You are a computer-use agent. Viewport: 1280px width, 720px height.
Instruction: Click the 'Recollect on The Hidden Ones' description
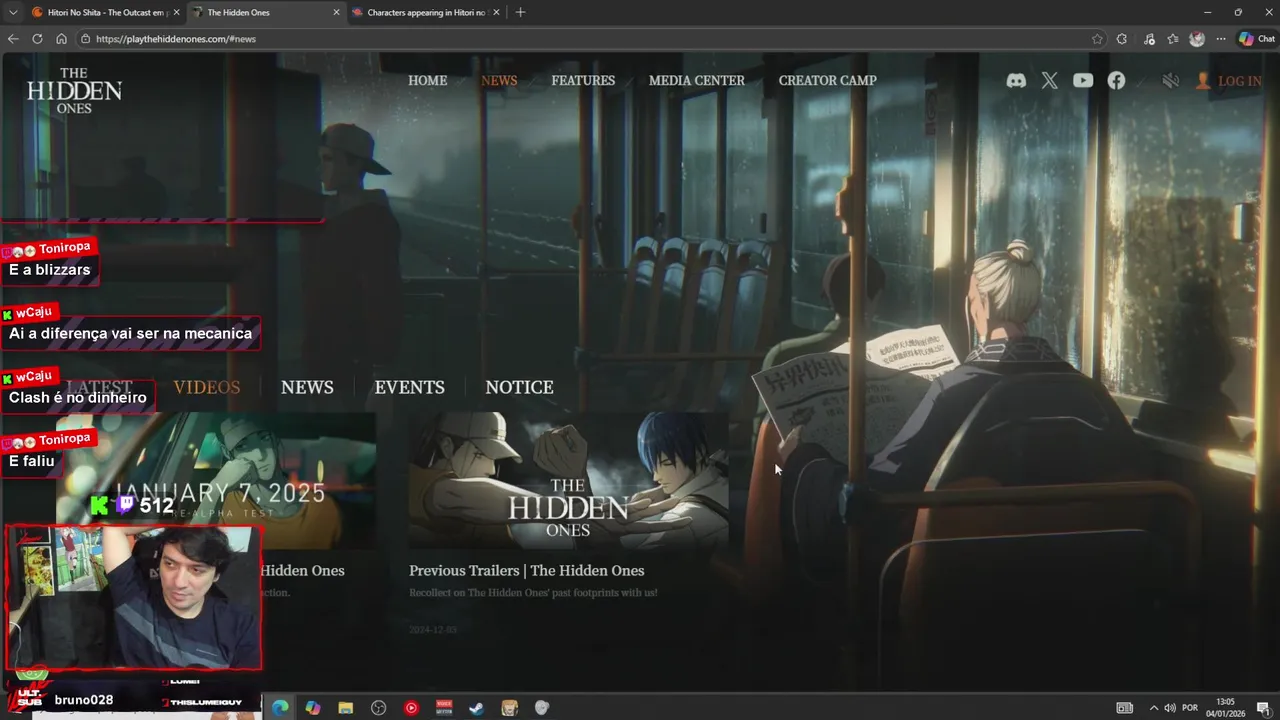coord(533,593)
